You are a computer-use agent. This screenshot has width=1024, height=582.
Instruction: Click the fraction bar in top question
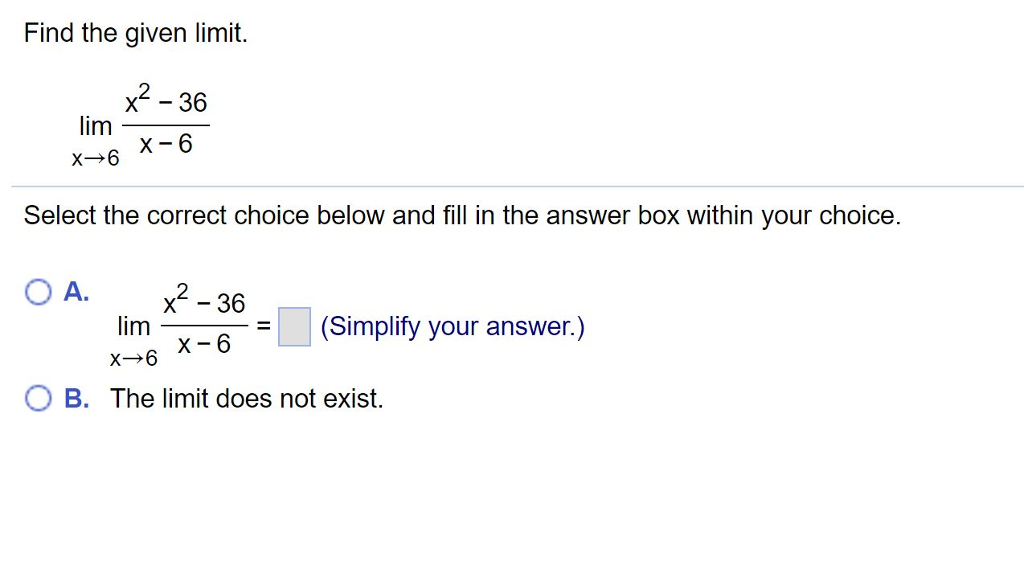pyautogui.click(x=166, y=125)
